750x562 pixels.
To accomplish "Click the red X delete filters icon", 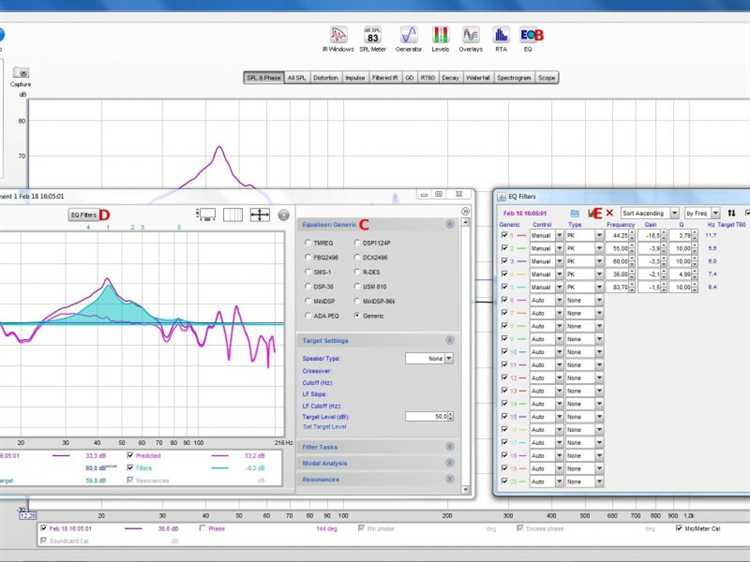I will pyautogui.click(x=609, y=213).
